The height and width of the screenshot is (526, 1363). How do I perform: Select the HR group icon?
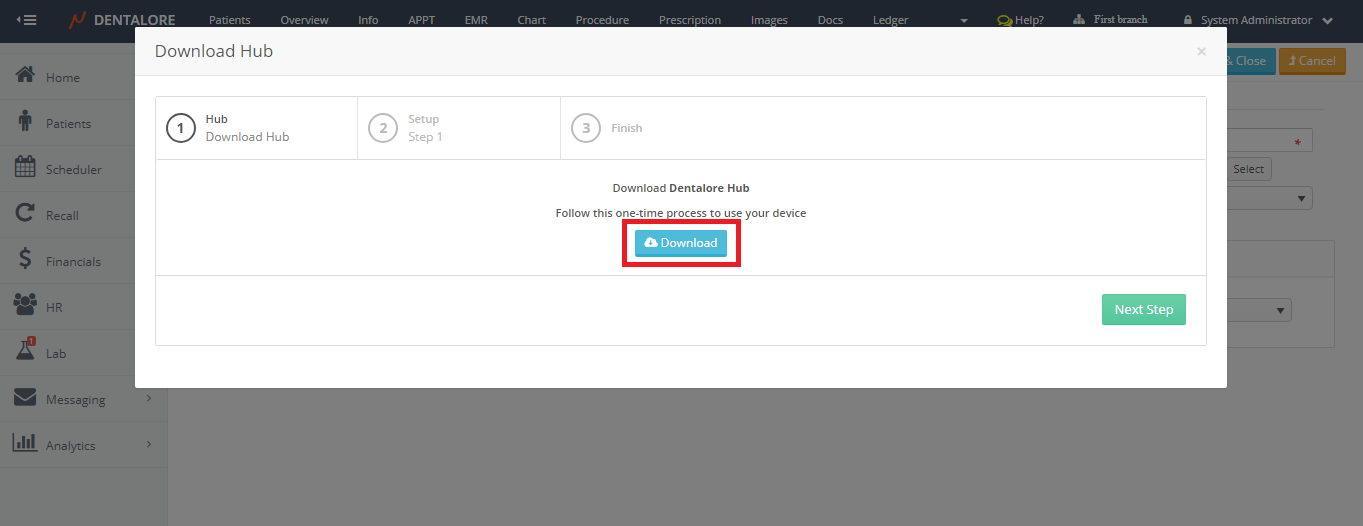[x=26, y=306]
